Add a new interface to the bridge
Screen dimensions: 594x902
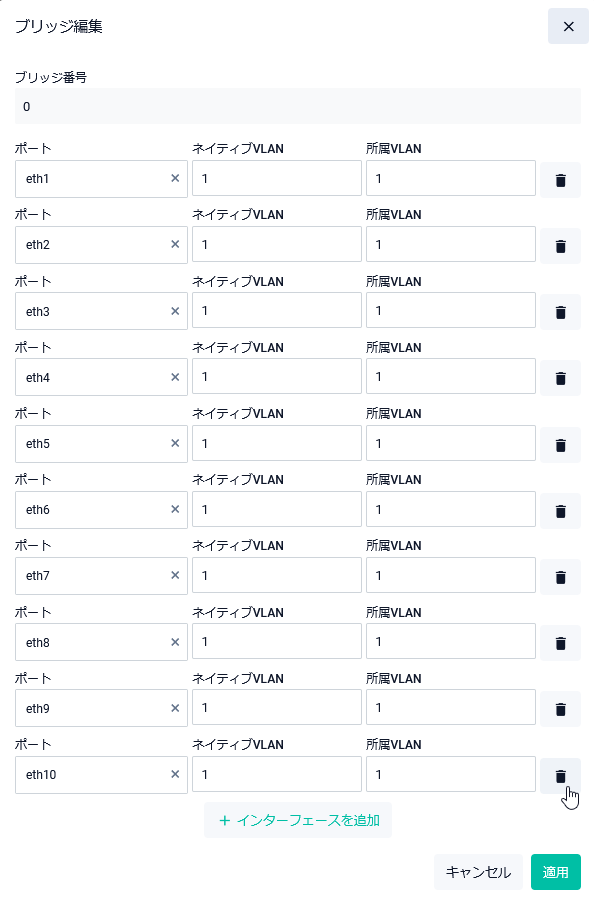[x=298, y=820]
